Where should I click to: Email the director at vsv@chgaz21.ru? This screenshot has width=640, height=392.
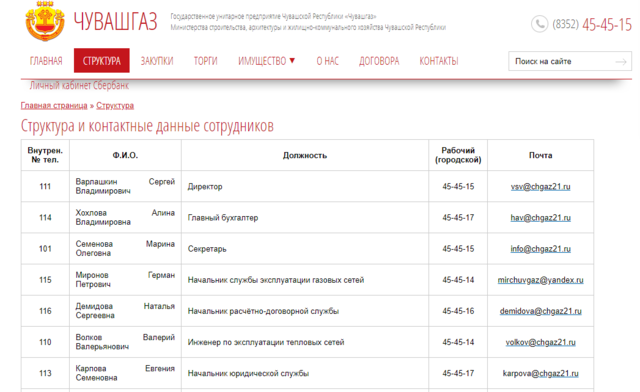[x=540, y=187]
